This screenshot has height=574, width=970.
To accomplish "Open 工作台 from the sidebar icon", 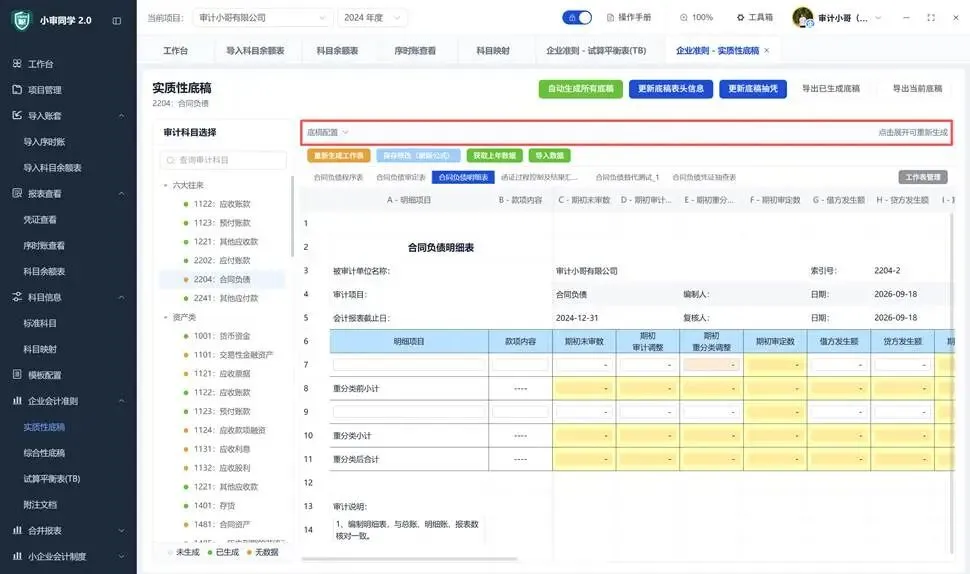I will [x=17, y=63].
